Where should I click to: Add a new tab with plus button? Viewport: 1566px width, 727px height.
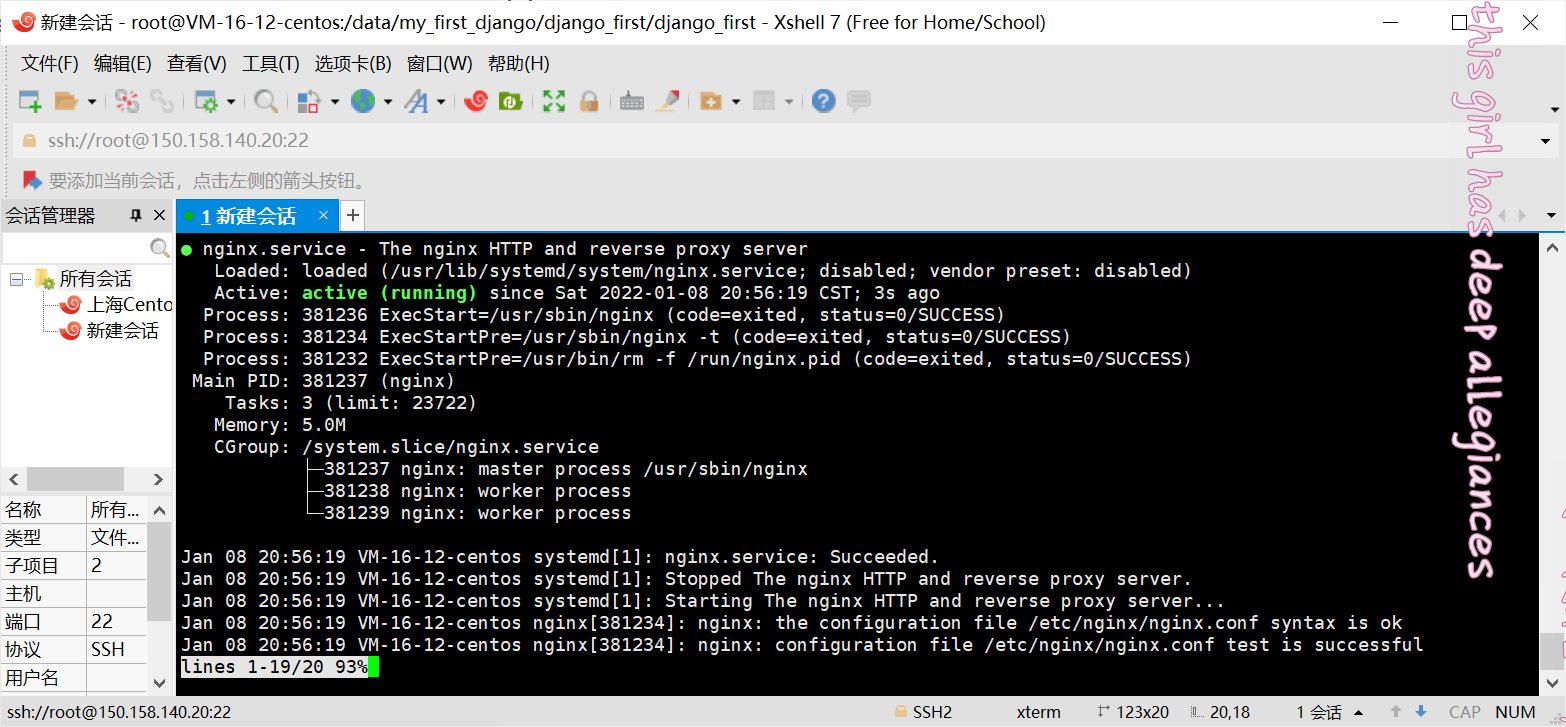(352, 215)
